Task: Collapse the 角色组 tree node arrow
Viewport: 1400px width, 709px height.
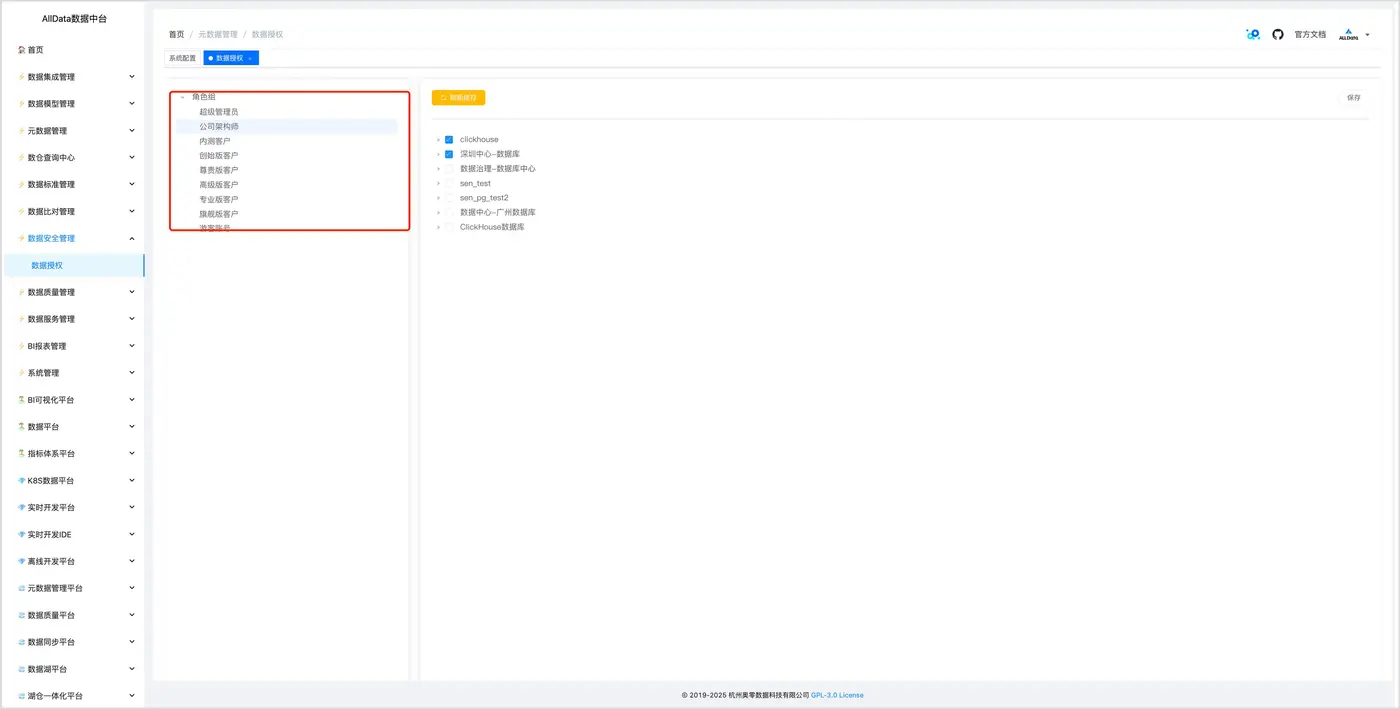Action: click(x=183, y=97)
